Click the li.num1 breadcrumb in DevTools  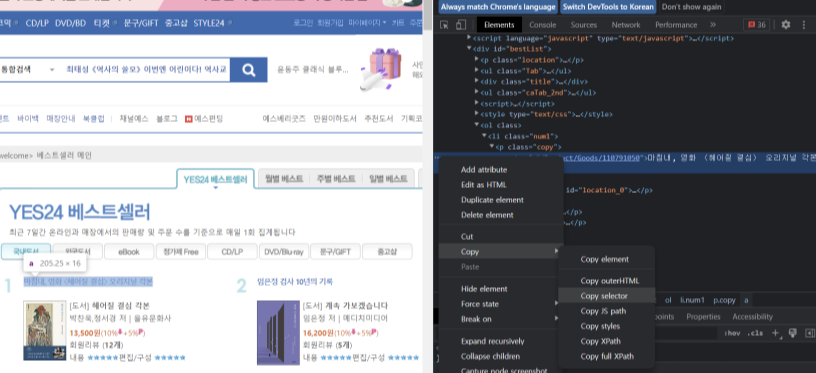point(692,300)
